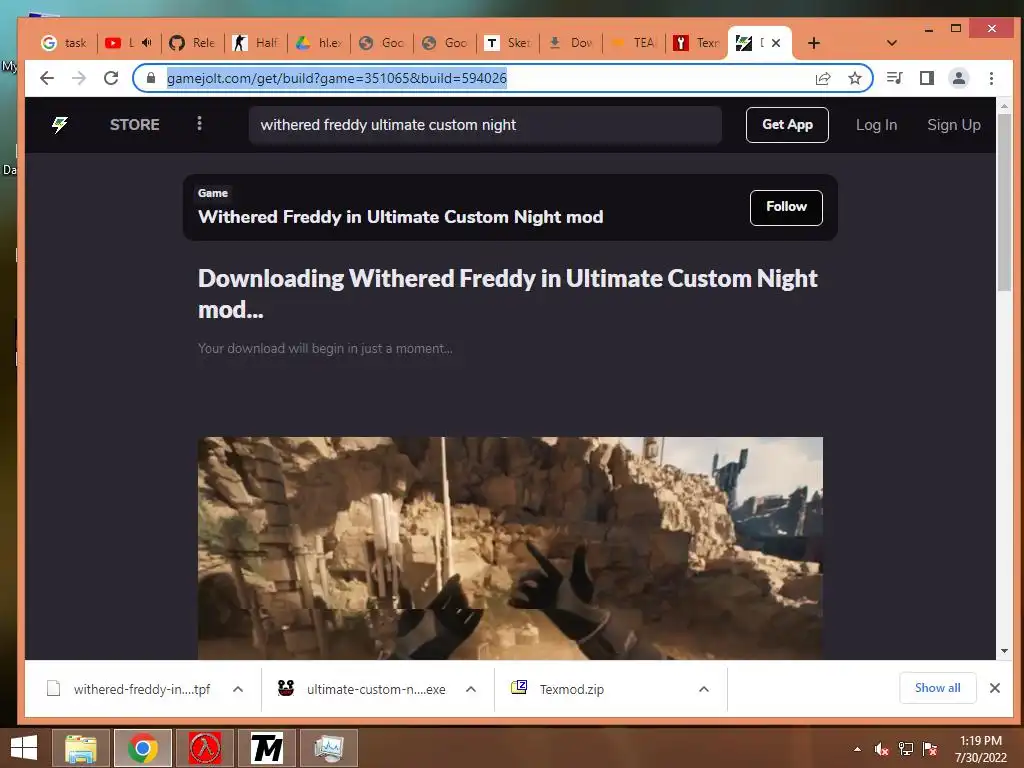
Task: Click the Log In link
Action: pos(876,125)
